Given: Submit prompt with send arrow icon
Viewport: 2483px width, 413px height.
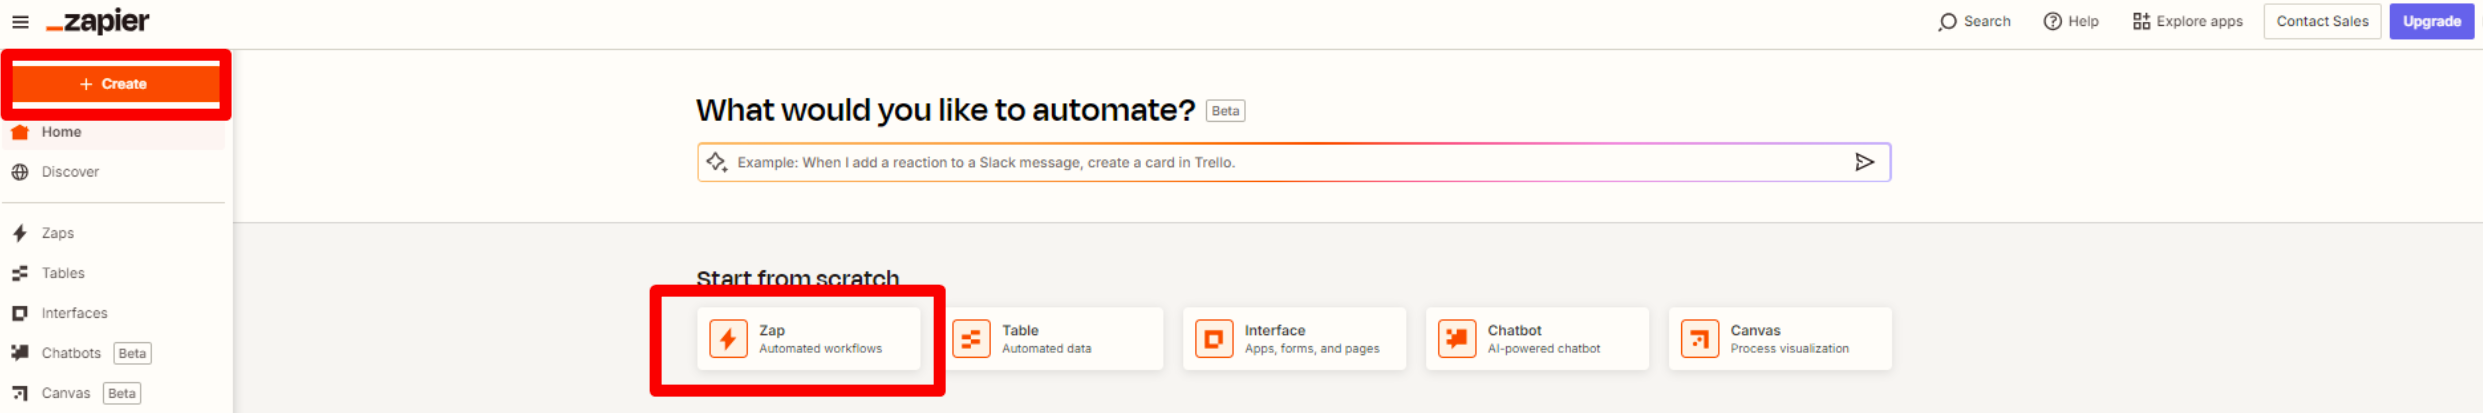Looking at the screenshot, I should tap(1864, 162).
